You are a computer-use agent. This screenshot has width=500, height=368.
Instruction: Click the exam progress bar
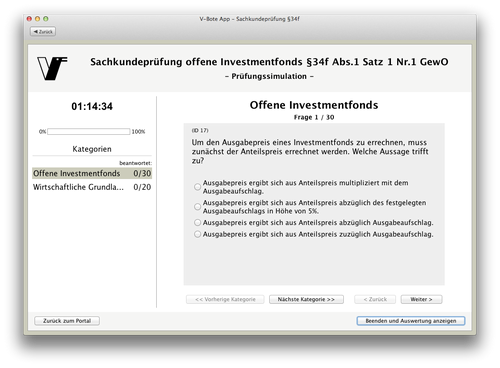click(89, 132)
